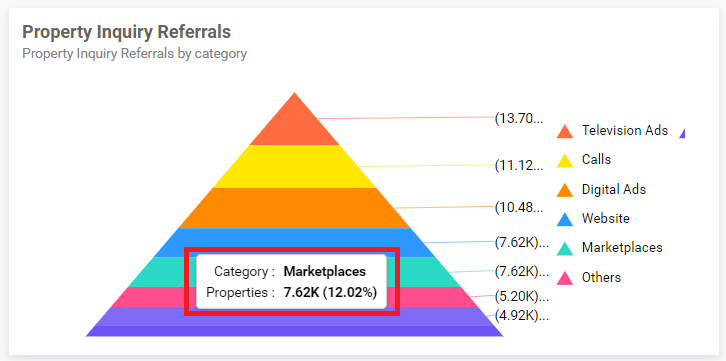Click the orange Digital Ads legend triangle

click(x=564, y=190)
